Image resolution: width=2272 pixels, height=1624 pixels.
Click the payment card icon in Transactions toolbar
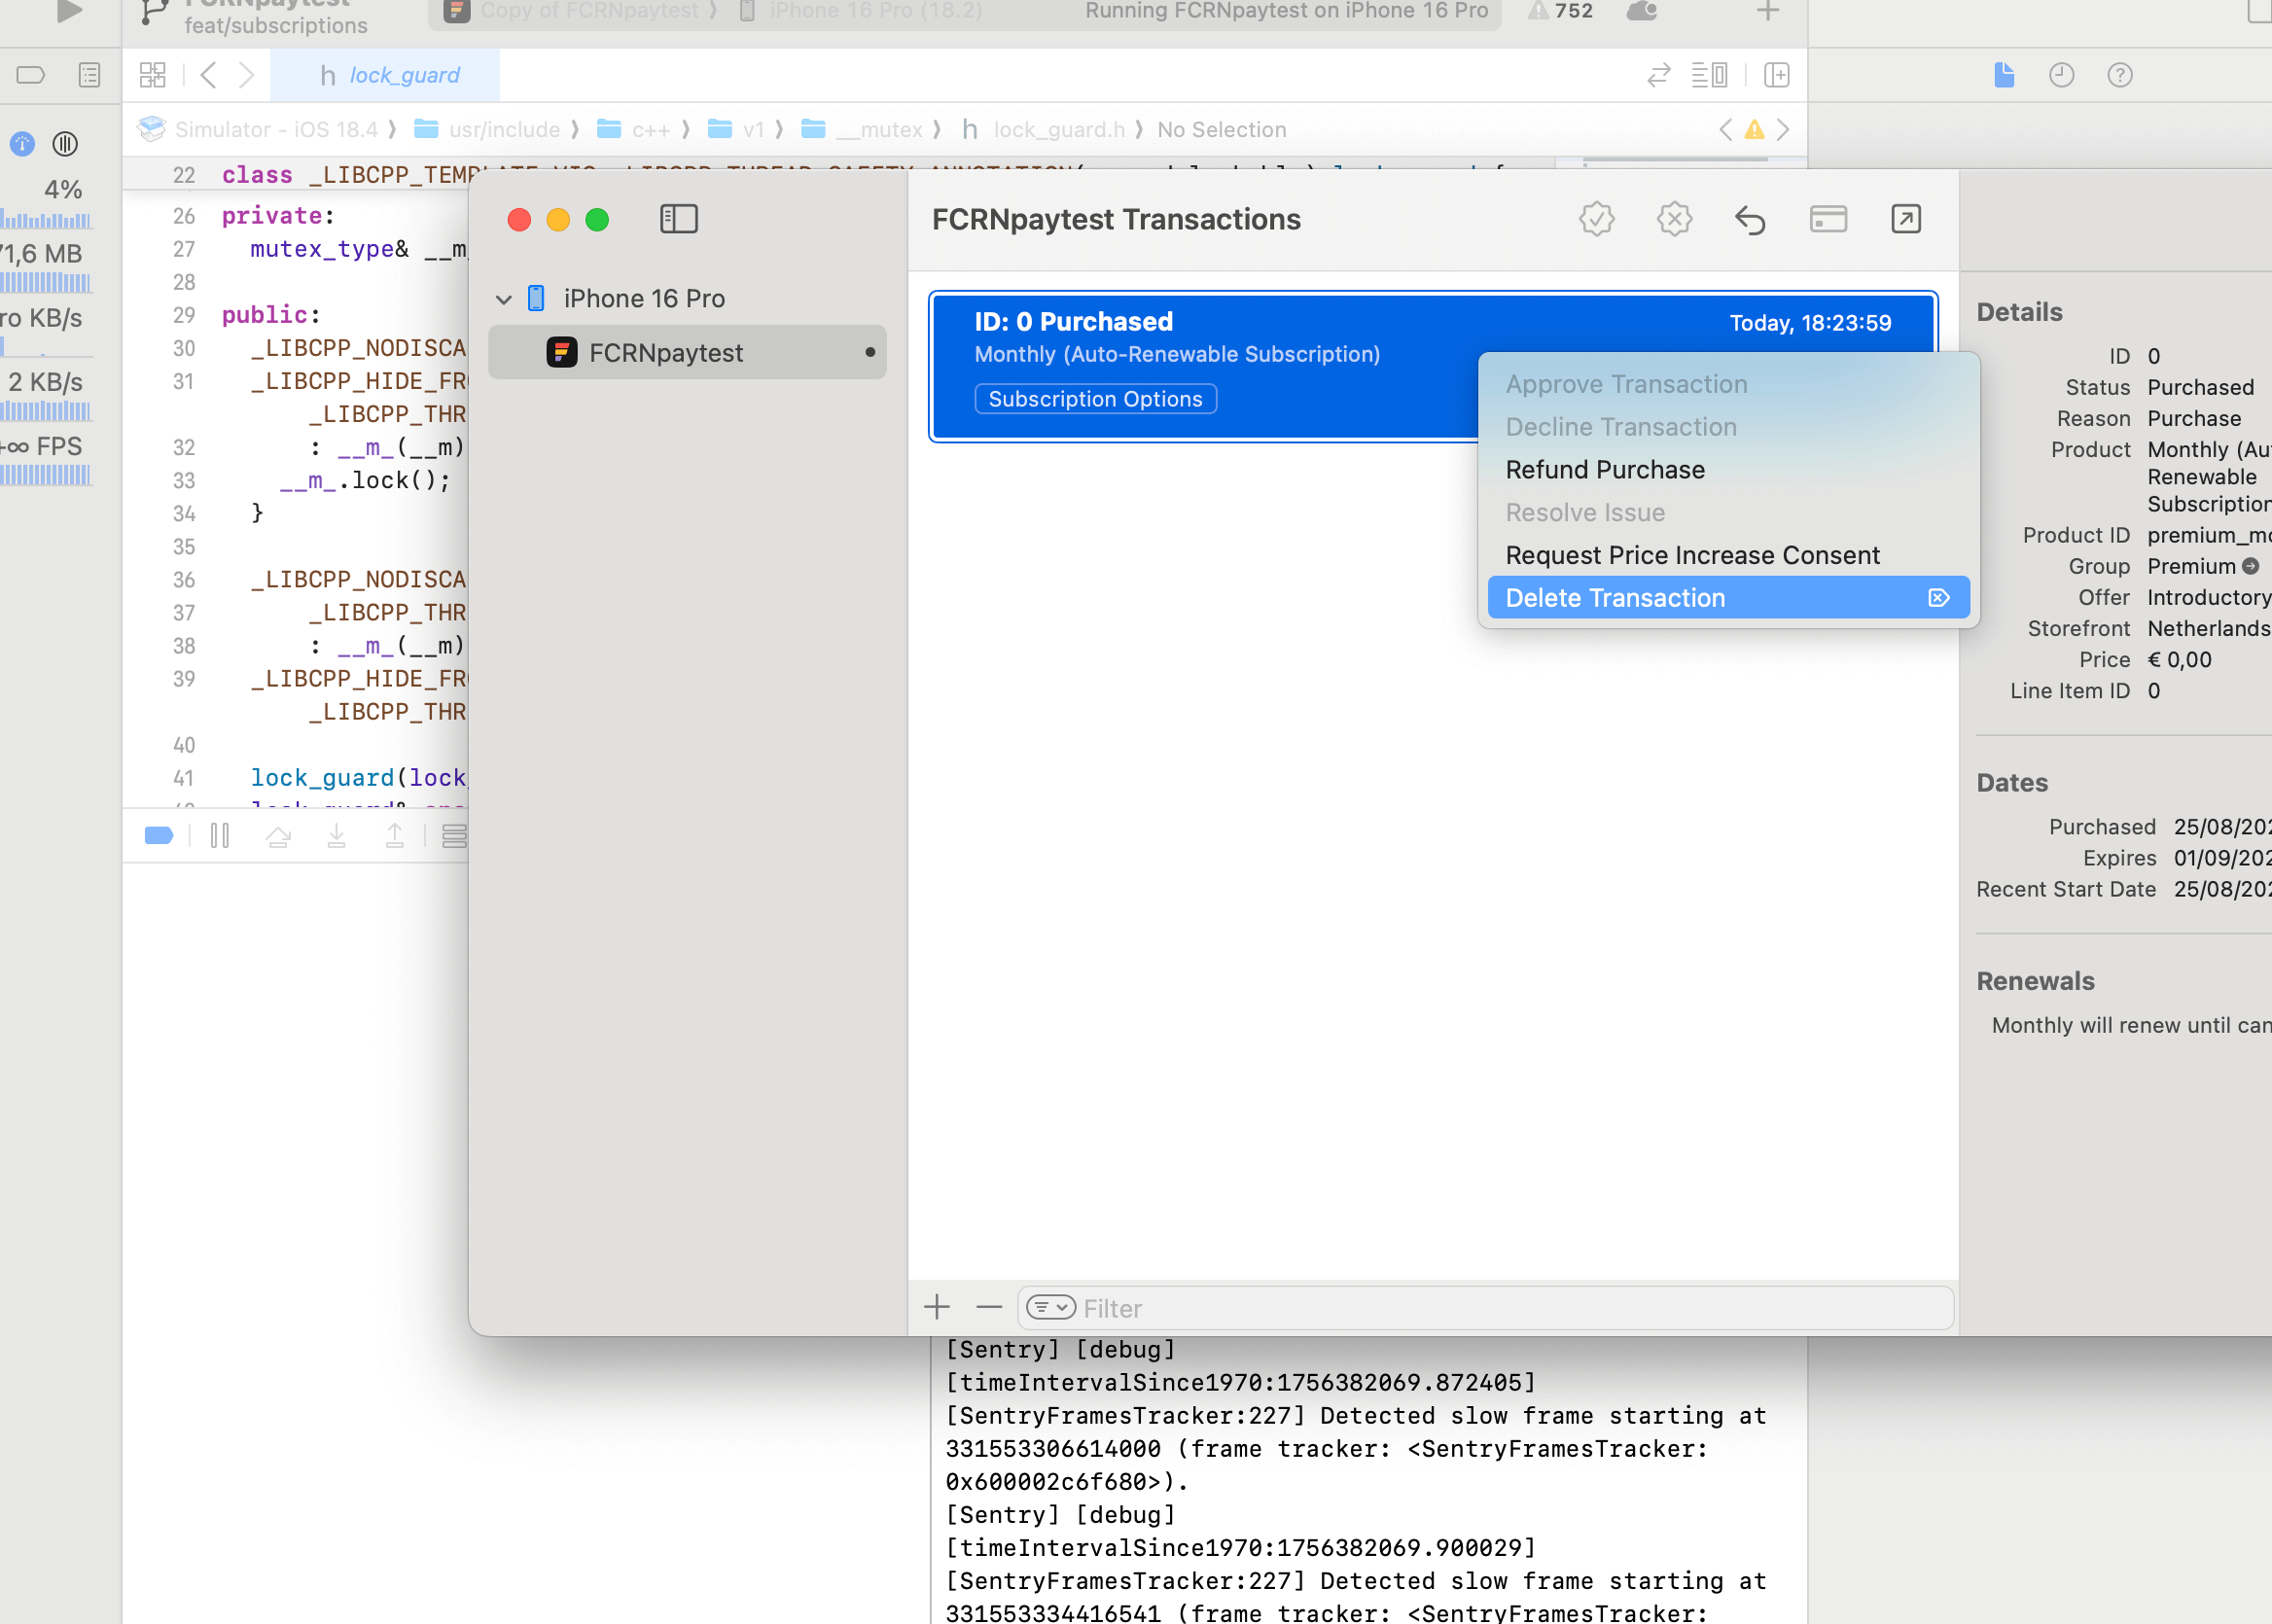pyautogui.click(x=1828, y=219)
